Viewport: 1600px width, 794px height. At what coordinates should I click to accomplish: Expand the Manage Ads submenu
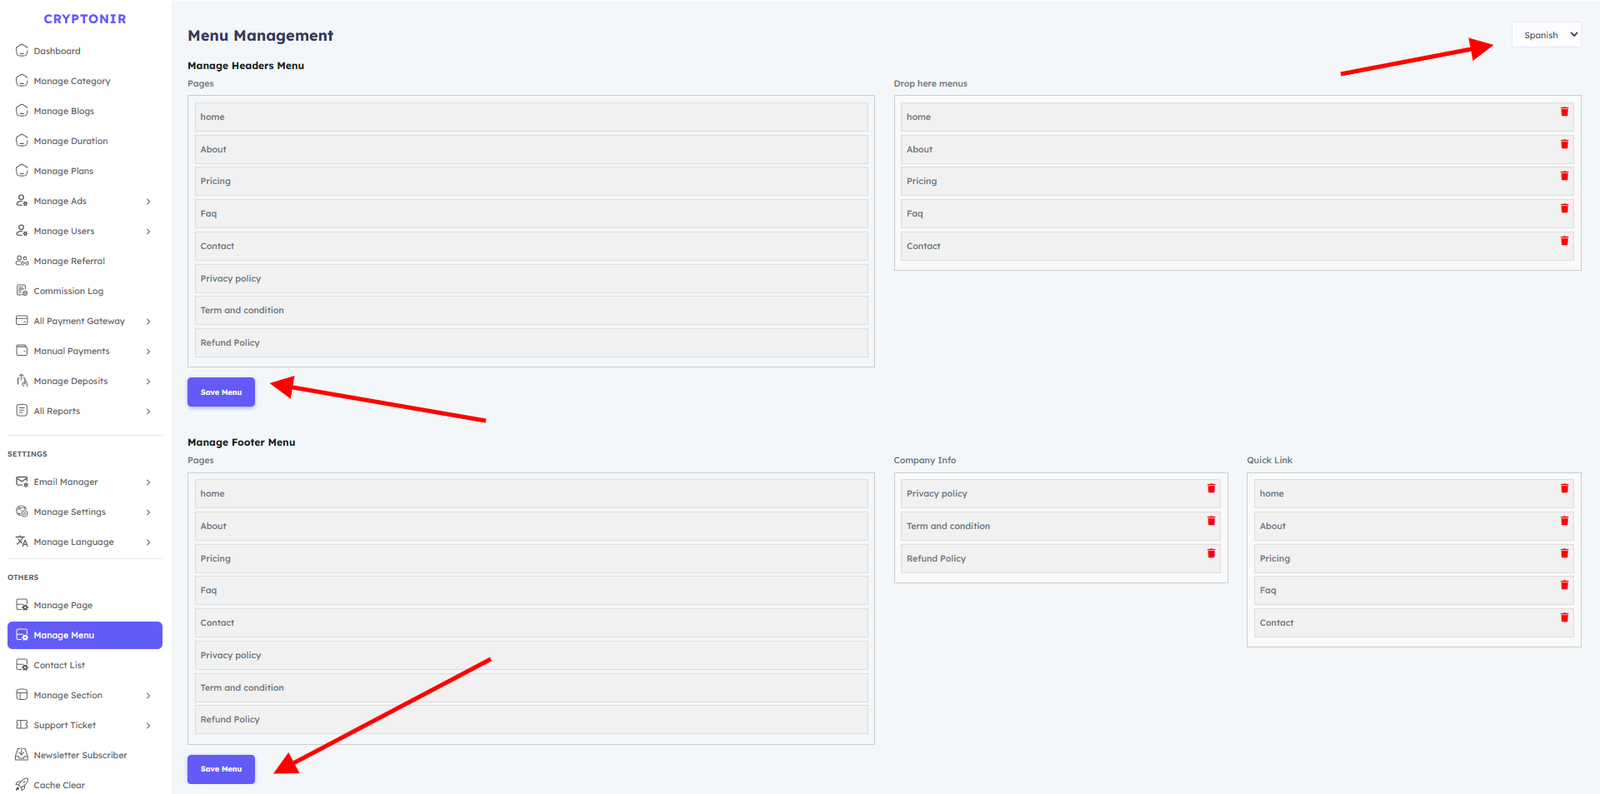[x=148, y=202]
